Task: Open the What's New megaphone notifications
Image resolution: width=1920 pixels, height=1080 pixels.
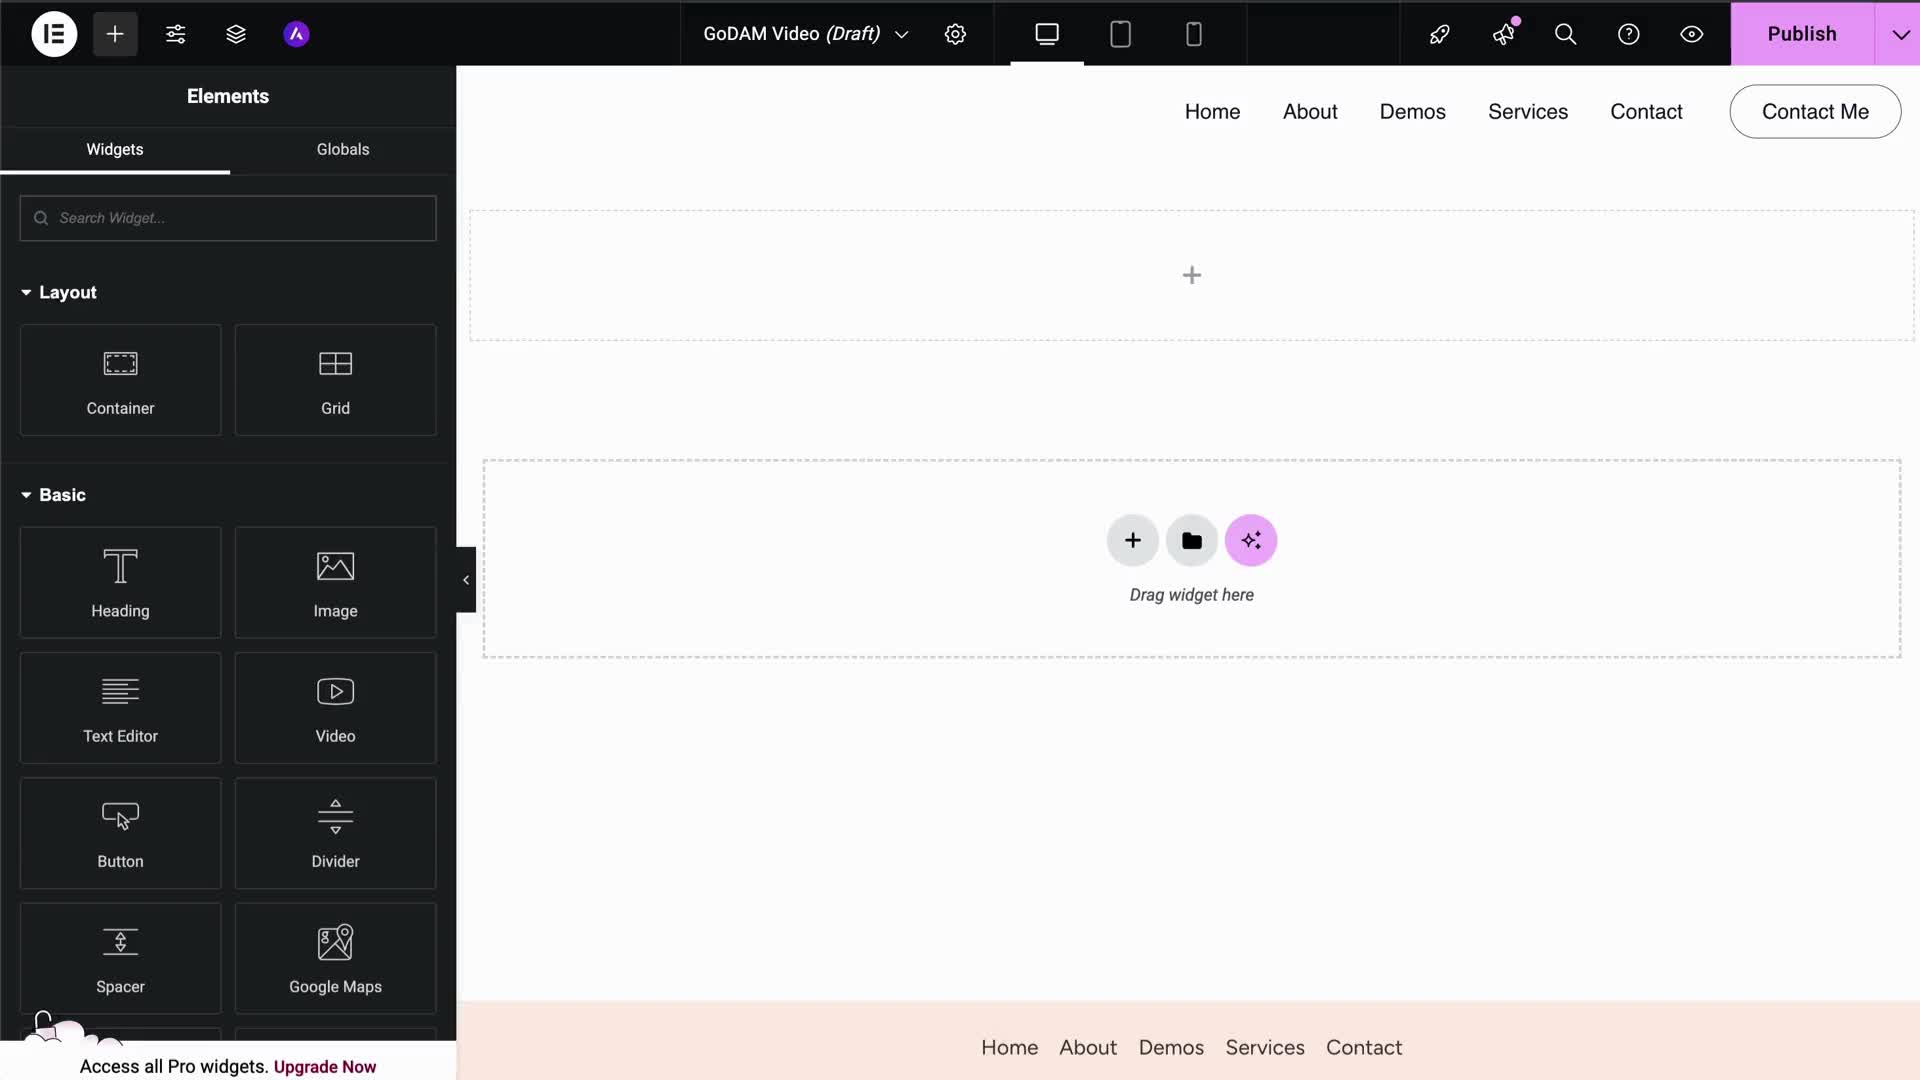Action: [1505, 33]
